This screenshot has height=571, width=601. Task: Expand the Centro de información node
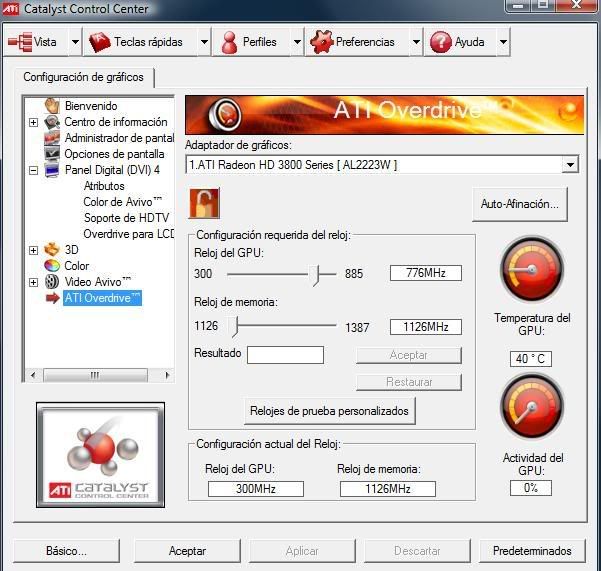pos(33,122)
